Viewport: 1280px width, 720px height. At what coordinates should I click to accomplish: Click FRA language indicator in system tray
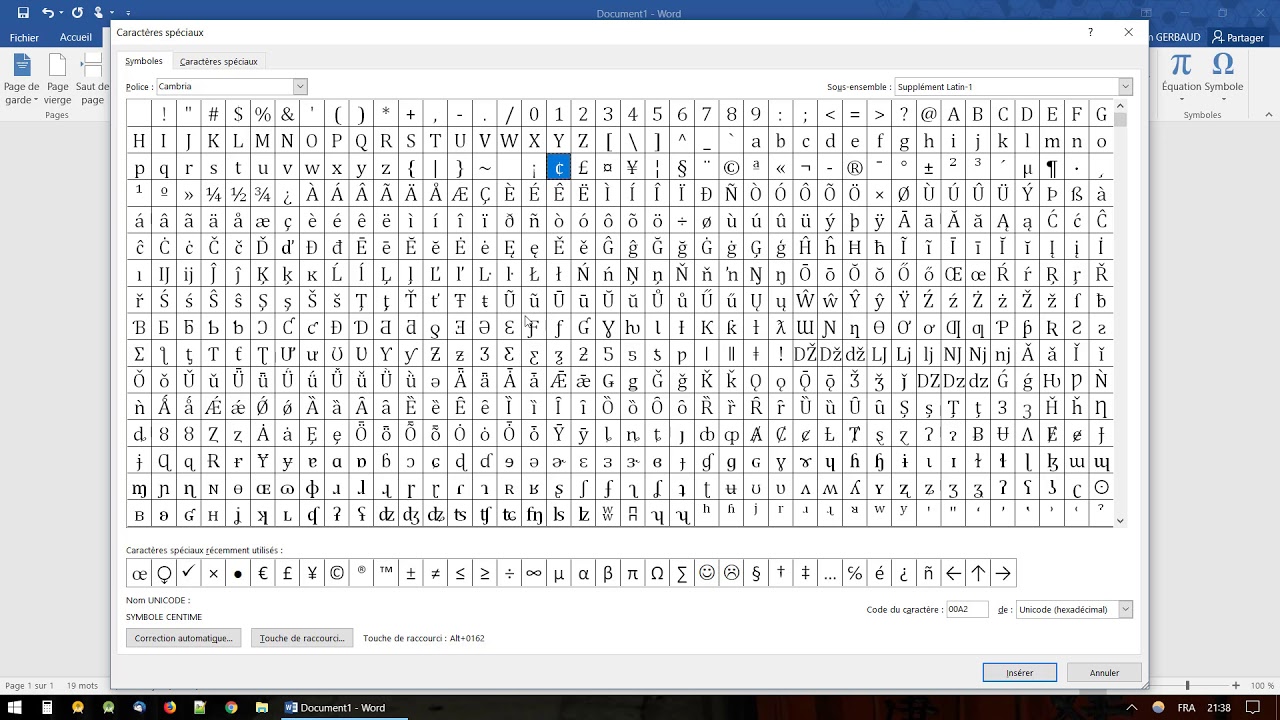coord(1186,707)
